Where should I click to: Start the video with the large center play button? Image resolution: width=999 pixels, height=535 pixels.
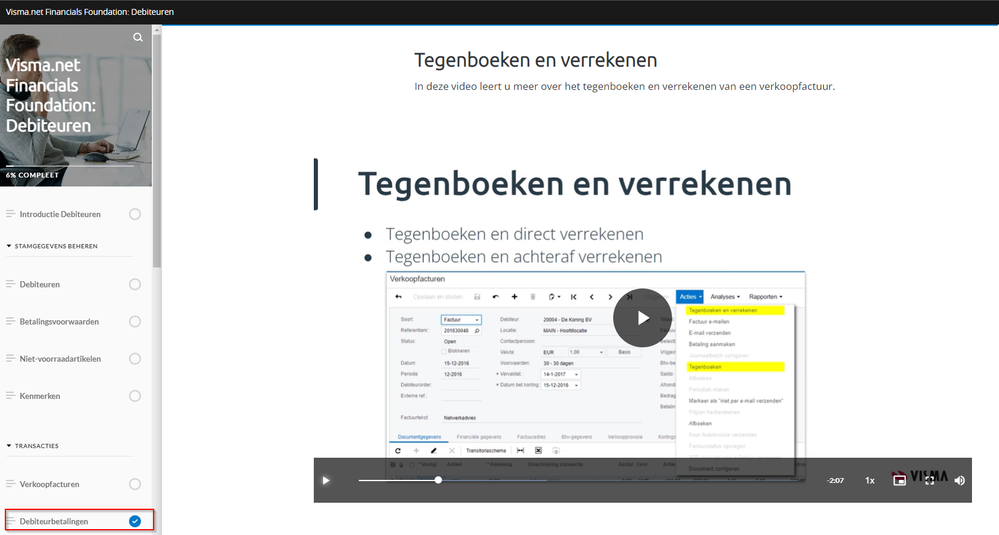point(642,318)
